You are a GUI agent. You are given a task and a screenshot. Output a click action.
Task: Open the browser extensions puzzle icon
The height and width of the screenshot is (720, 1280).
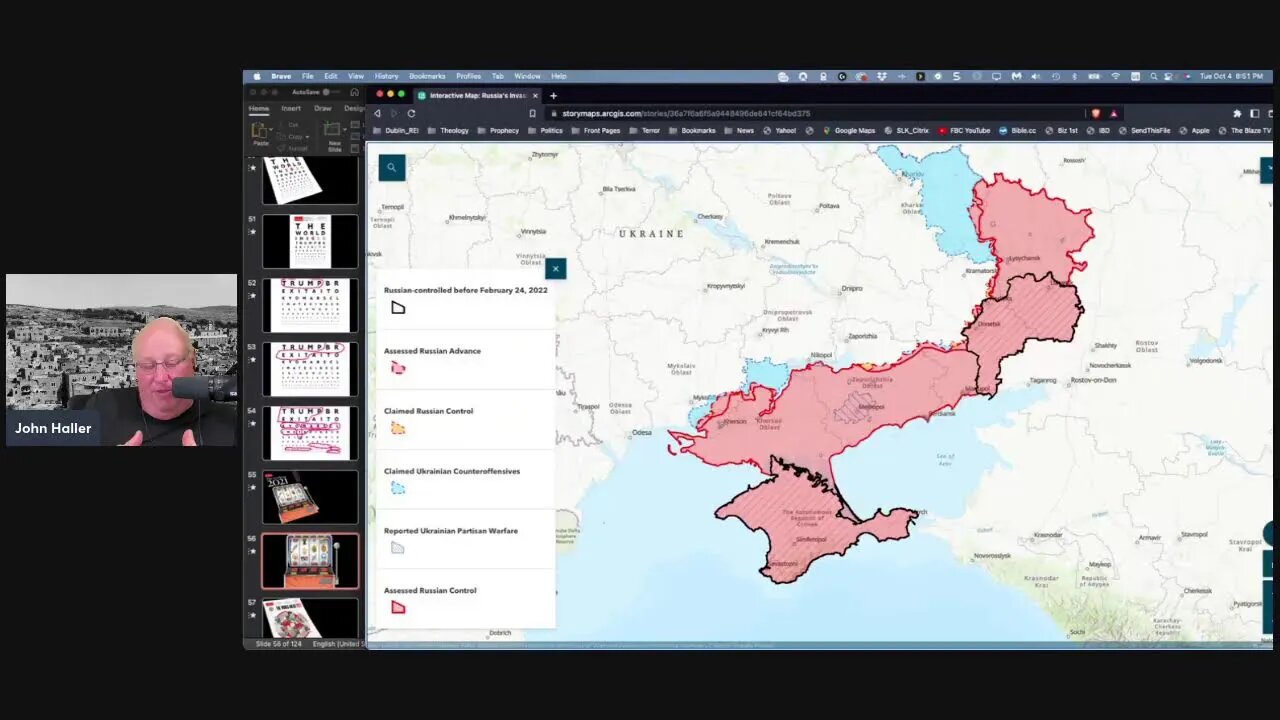point(1237,113)
